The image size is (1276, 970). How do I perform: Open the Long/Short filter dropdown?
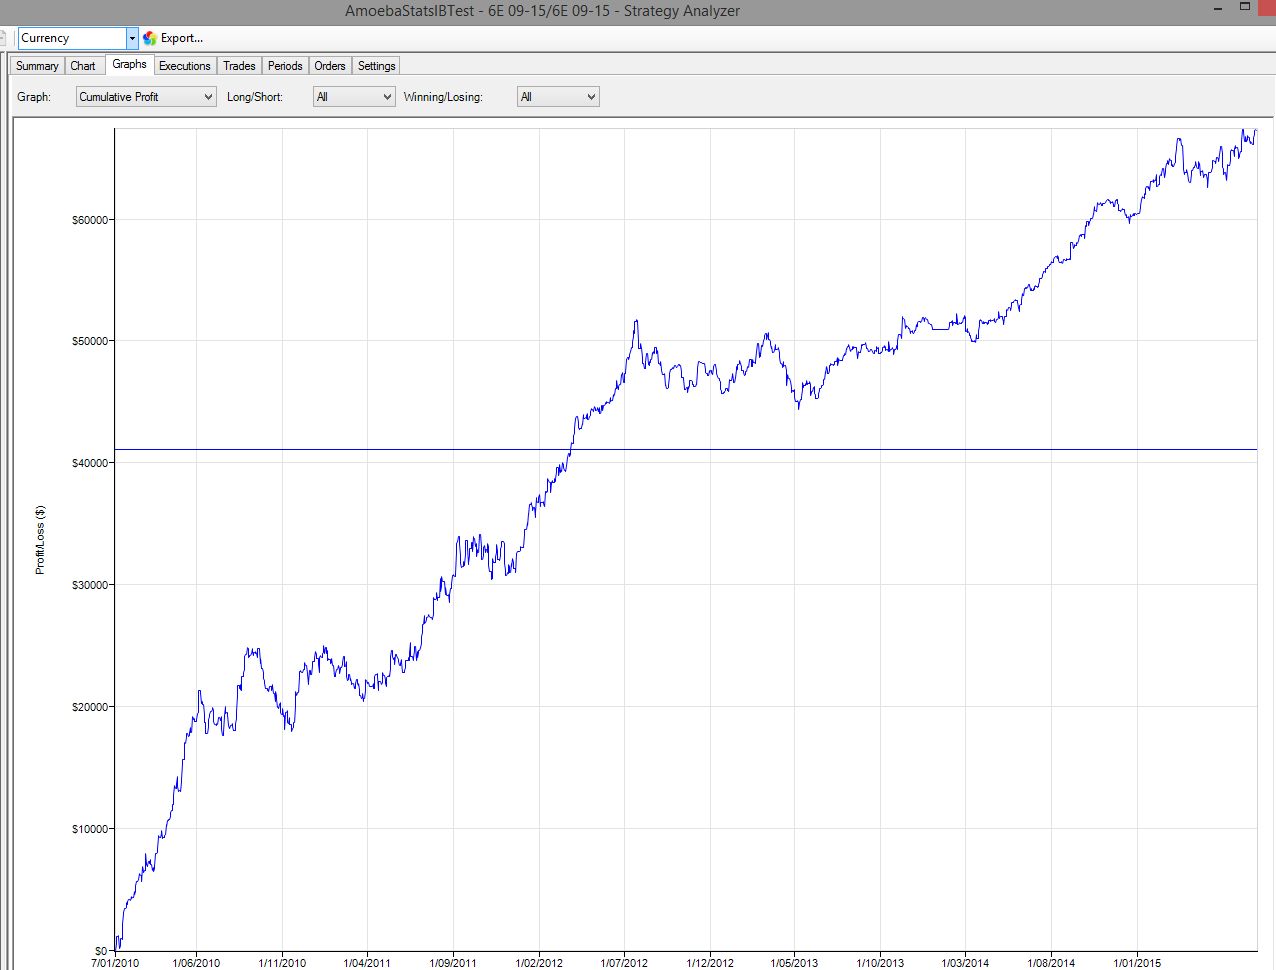tap(354, 97)
